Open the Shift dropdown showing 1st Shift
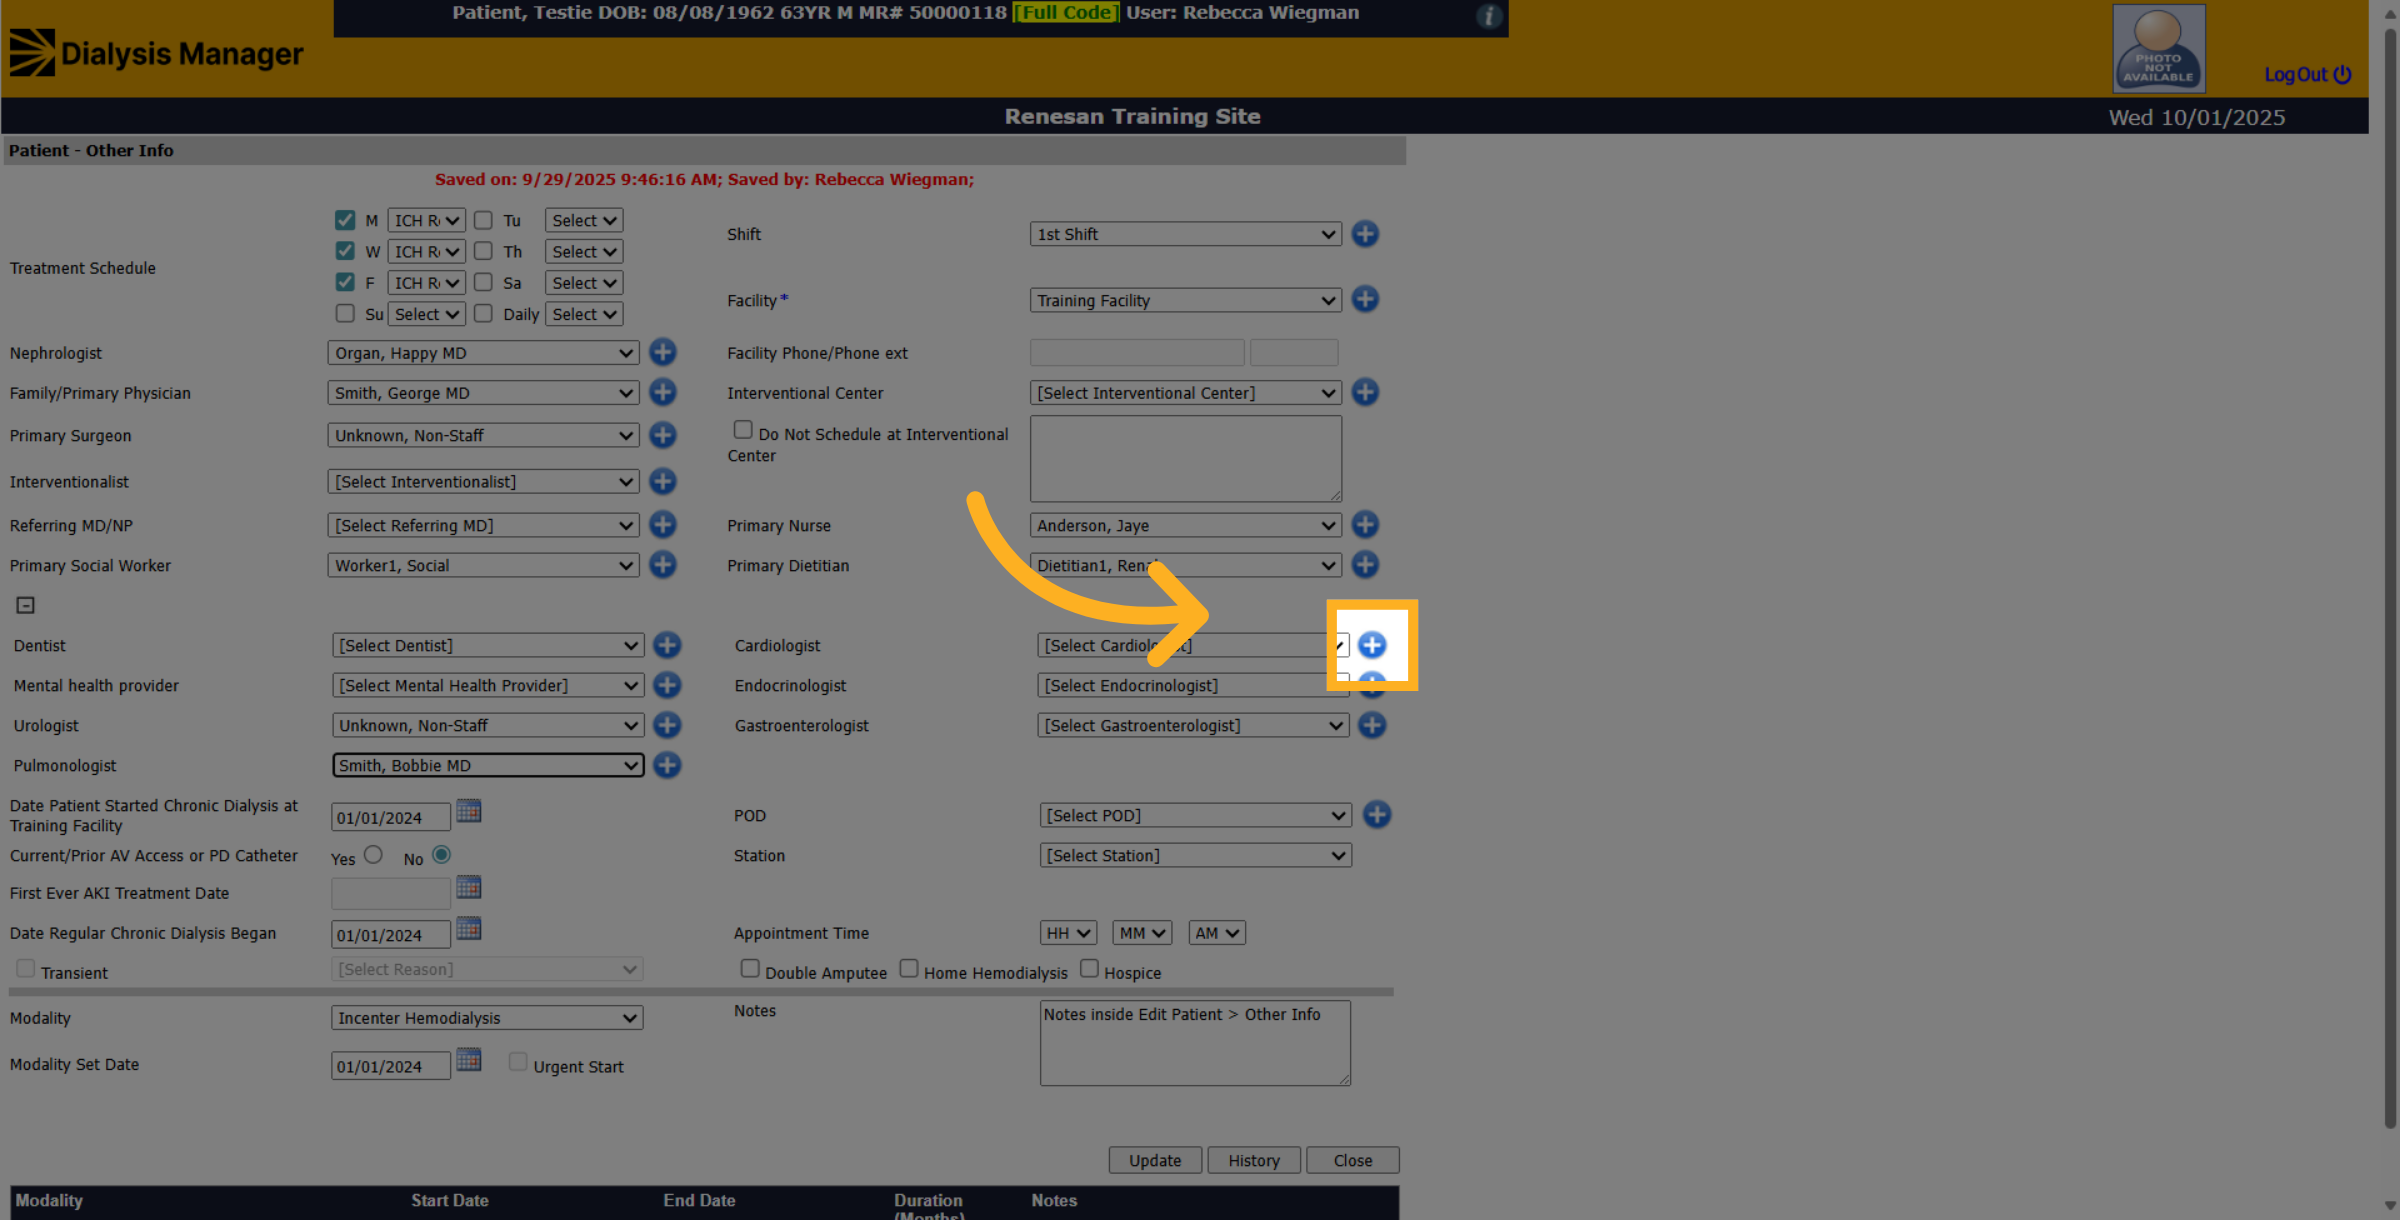 (1186, 234)
